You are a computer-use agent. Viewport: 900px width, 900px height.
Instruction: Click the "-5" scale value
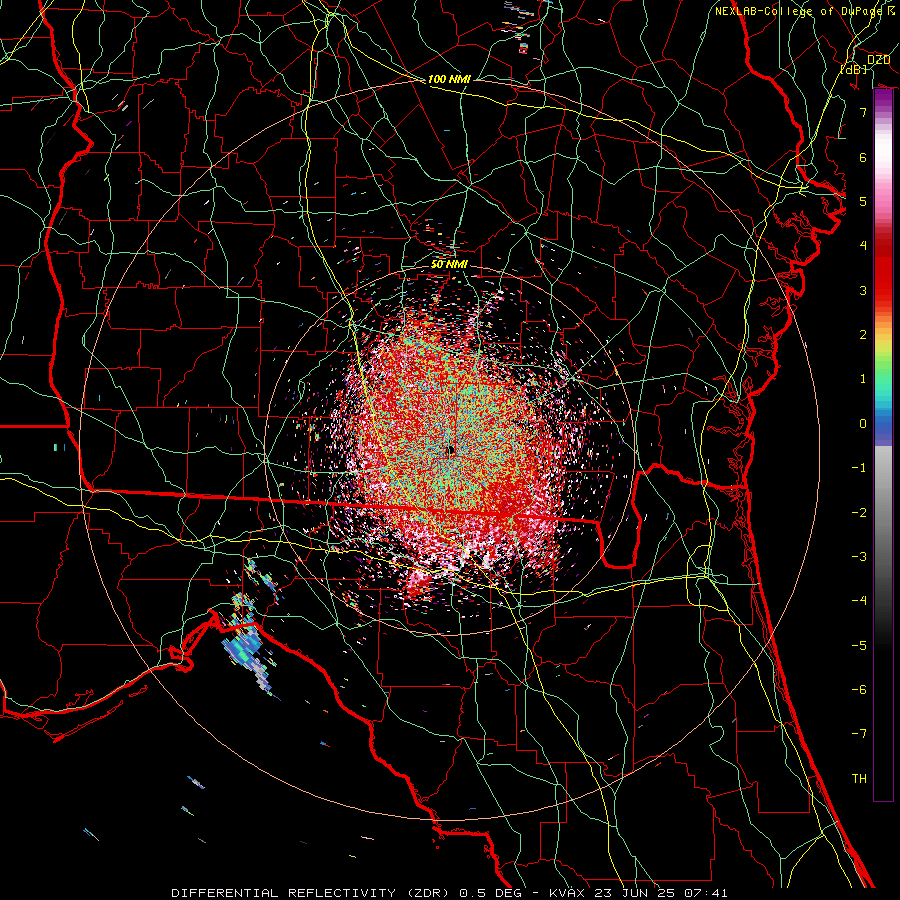[859, 646]
